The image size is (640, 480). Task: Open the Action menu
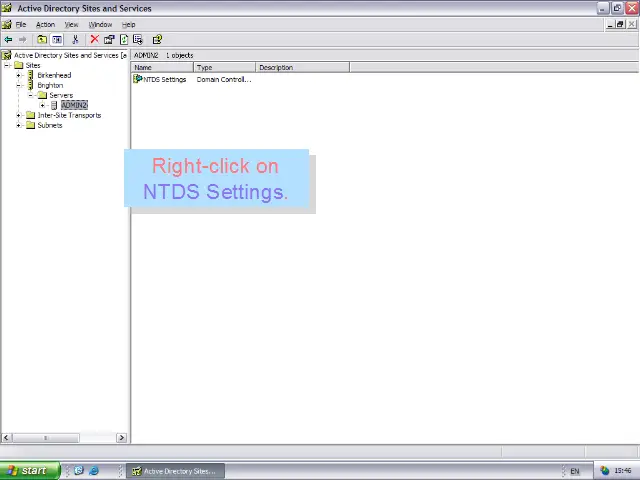(x=45, y=24)
